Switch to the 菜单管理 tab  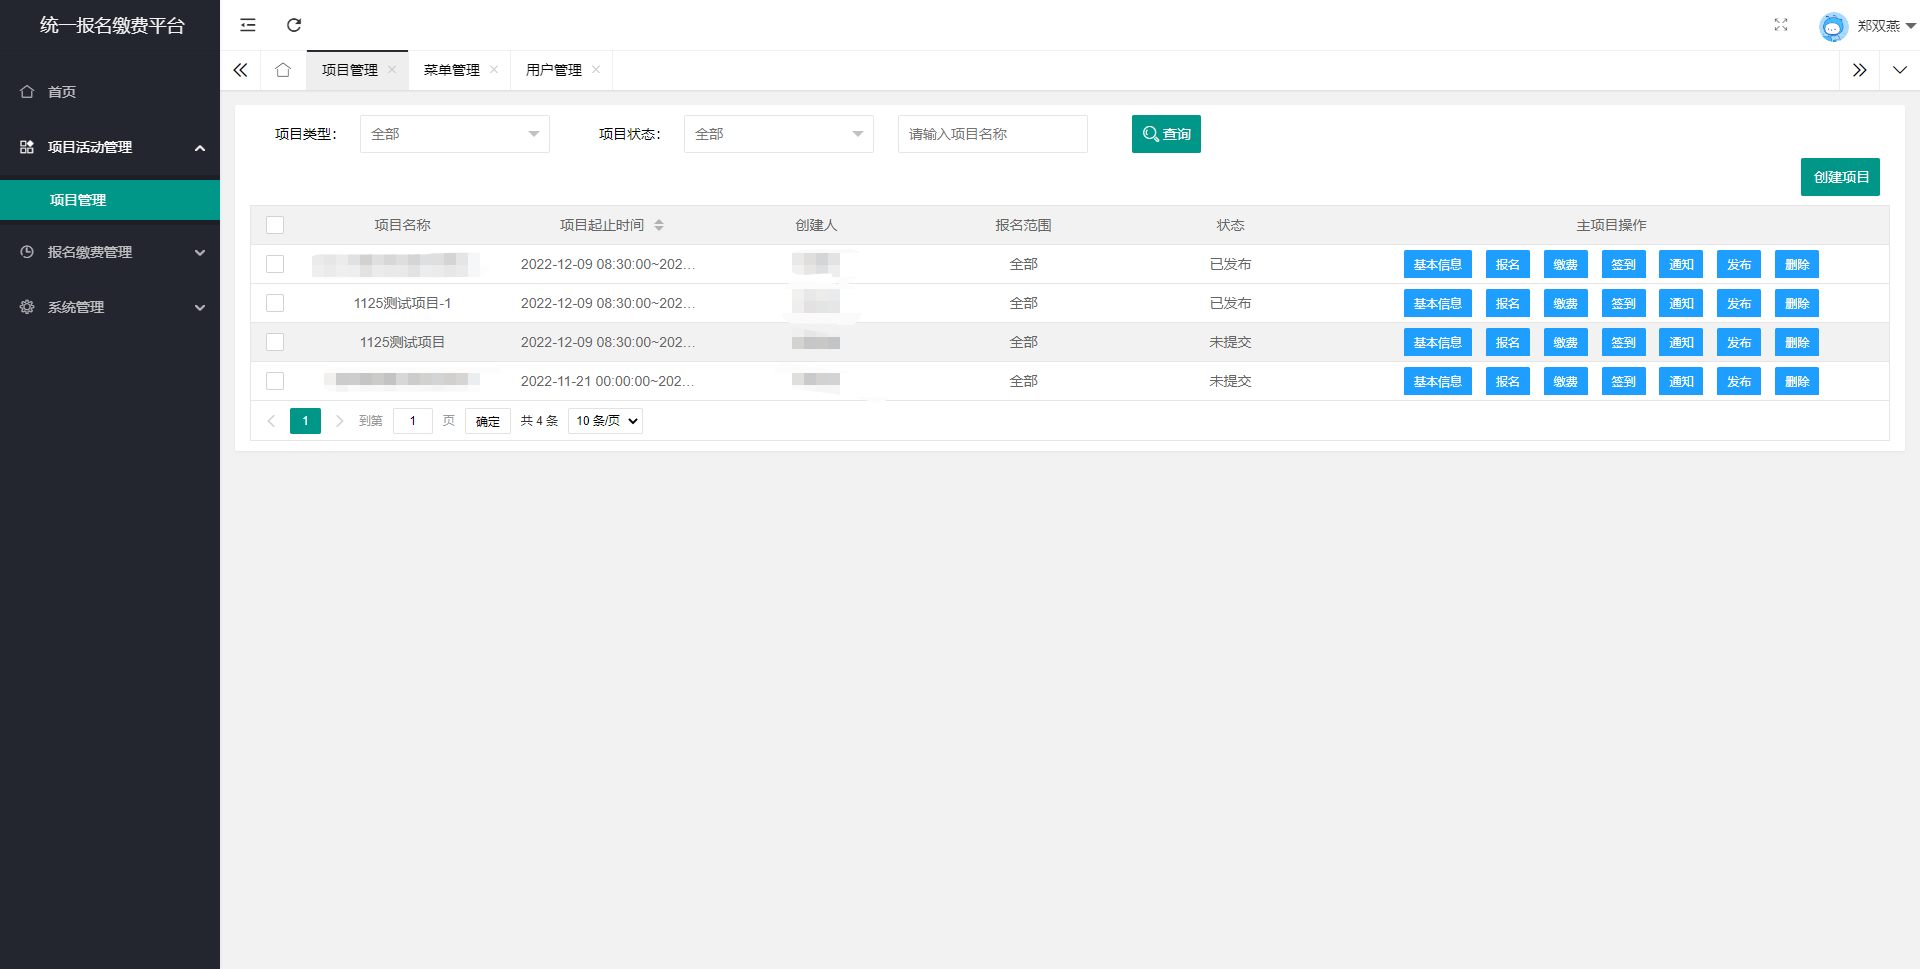point(452,70)
